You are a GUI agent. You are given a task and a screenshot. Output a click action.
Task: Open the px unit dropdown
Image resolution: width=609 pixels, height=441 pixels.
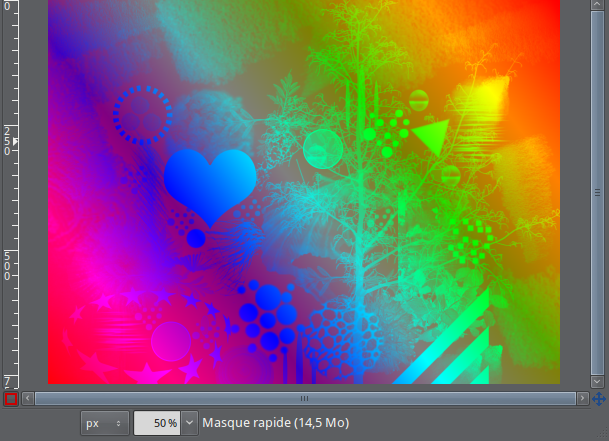pos(104,423)
